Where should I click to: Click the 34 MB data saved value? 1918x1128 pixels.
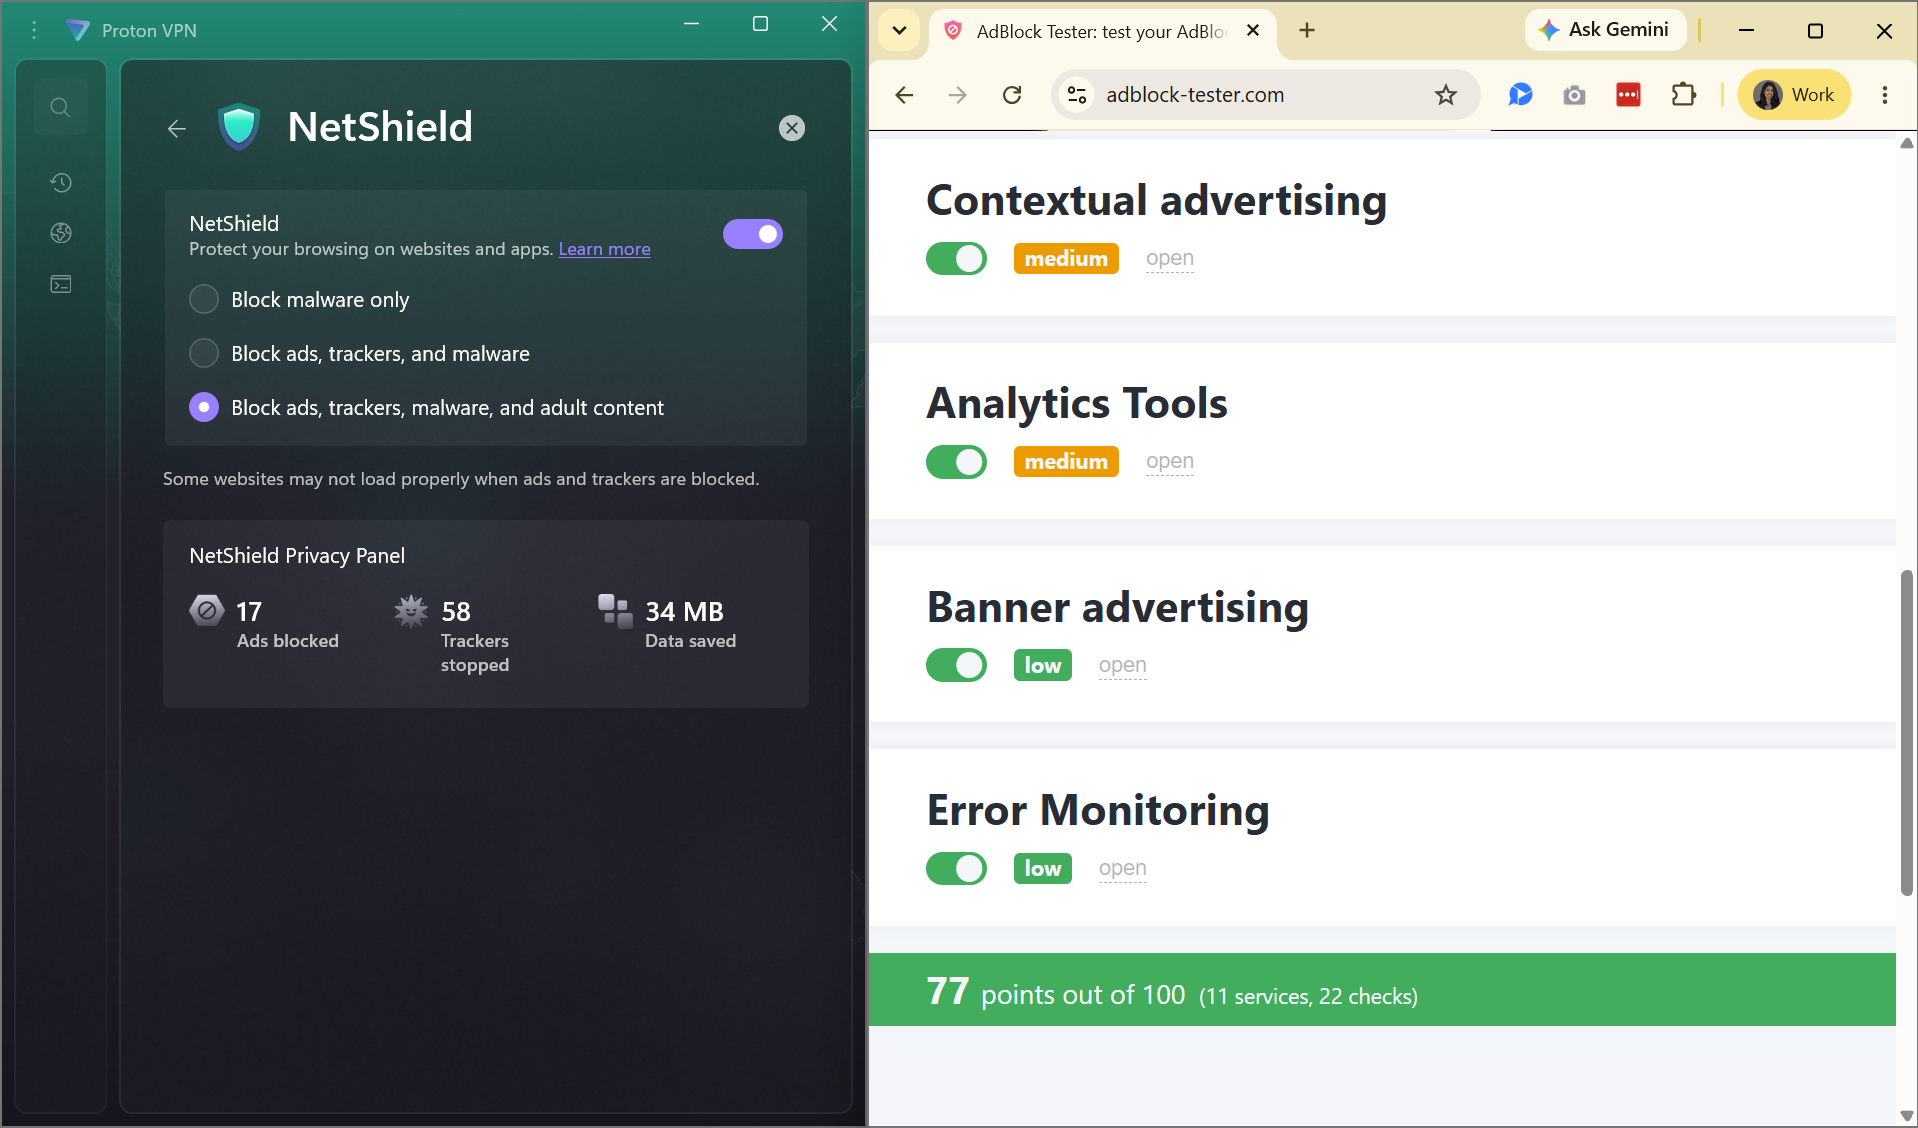tap(684, 611)
